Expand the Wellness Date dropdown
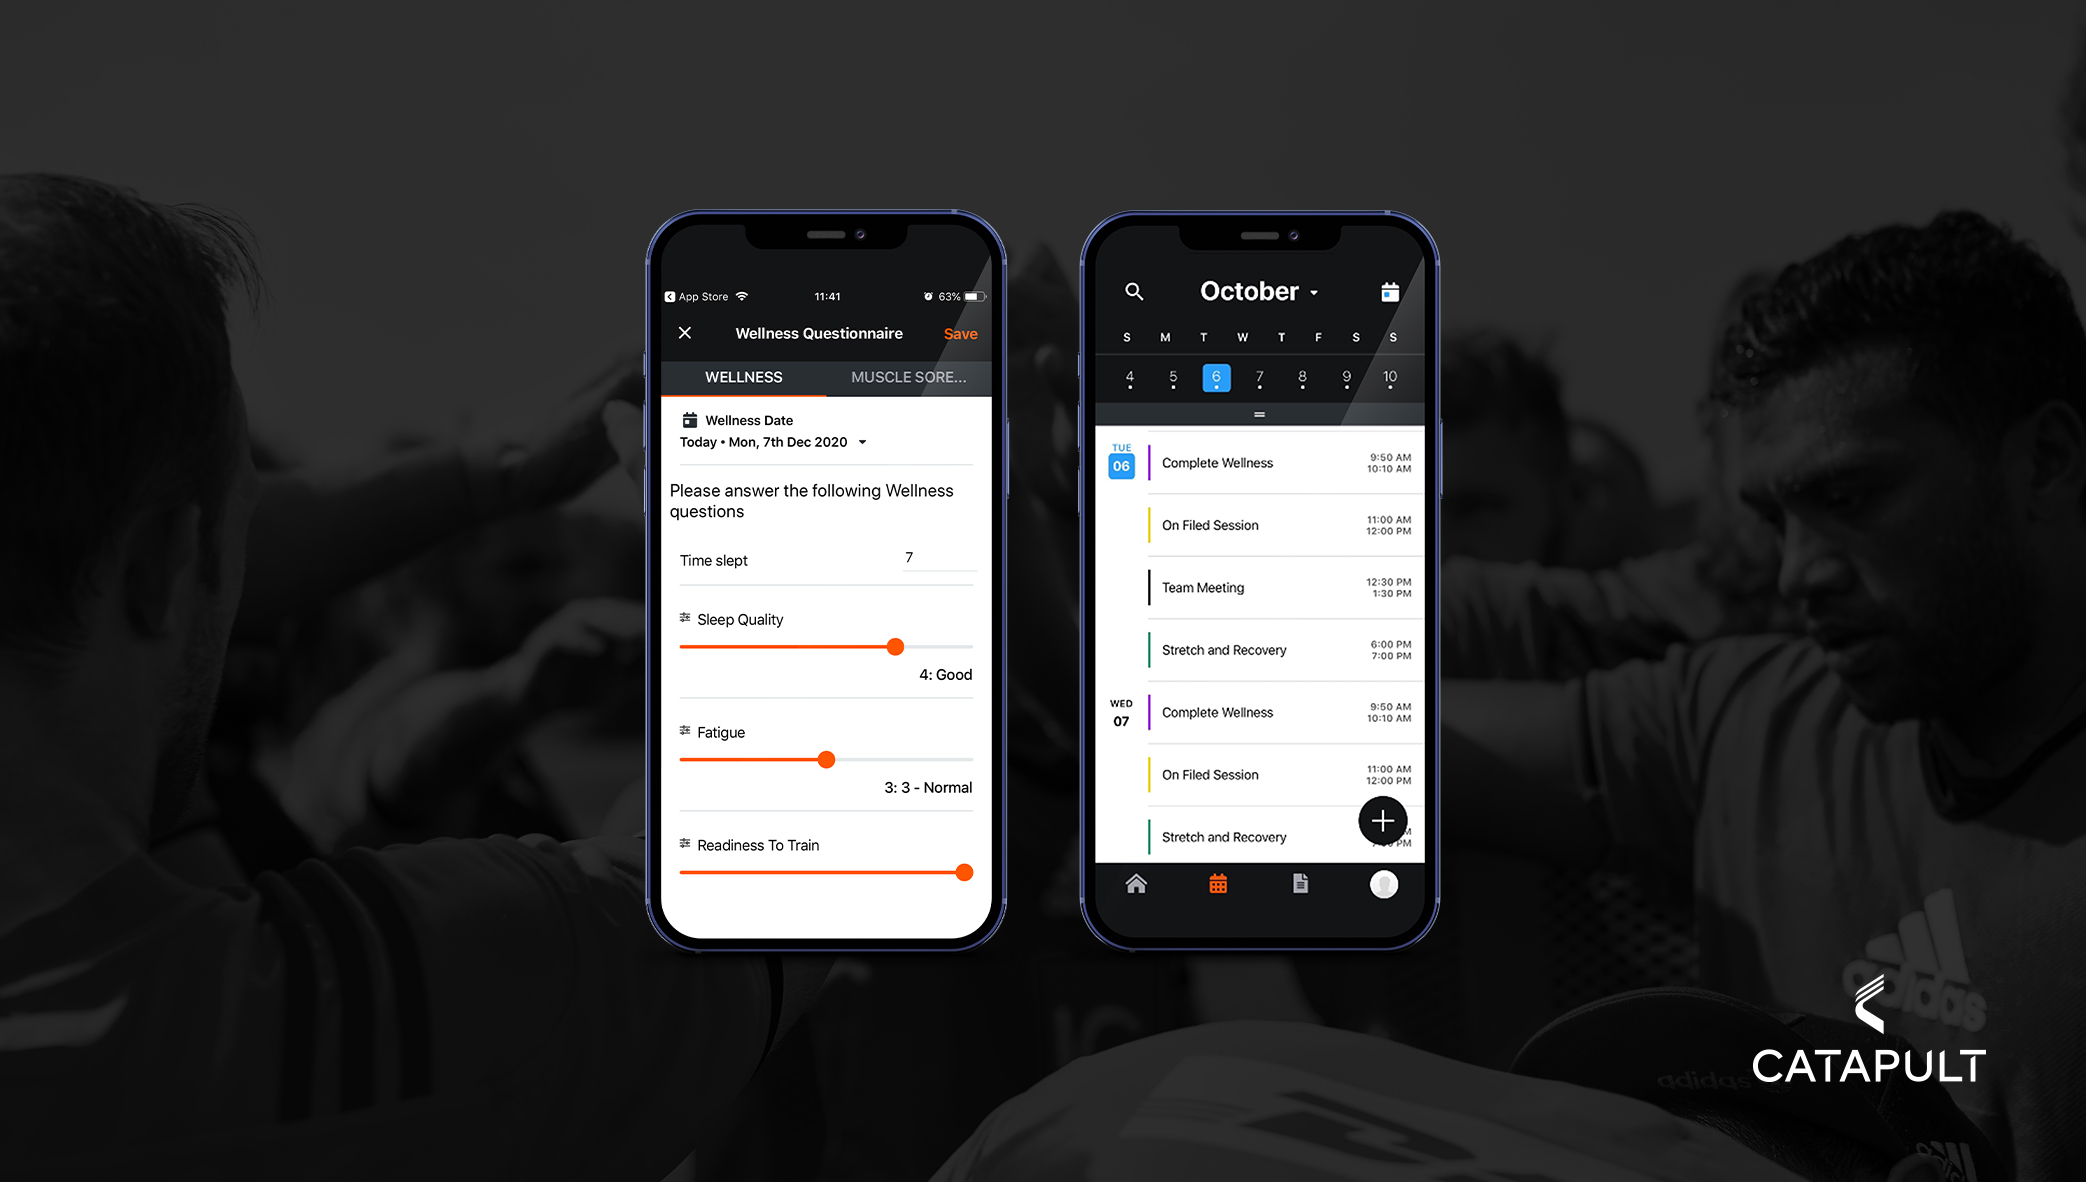 860,443
